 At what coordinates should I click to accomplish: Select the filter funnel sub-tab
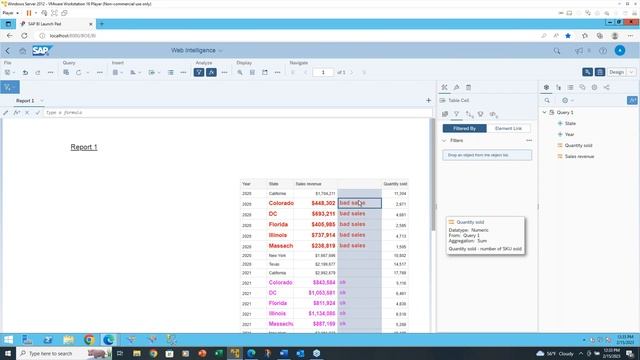pos(456,114)
